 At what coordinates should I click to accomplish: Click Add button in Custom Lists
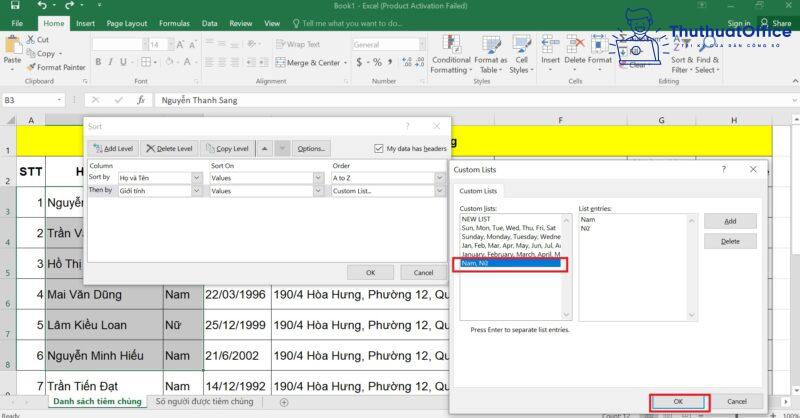point(730,221)
